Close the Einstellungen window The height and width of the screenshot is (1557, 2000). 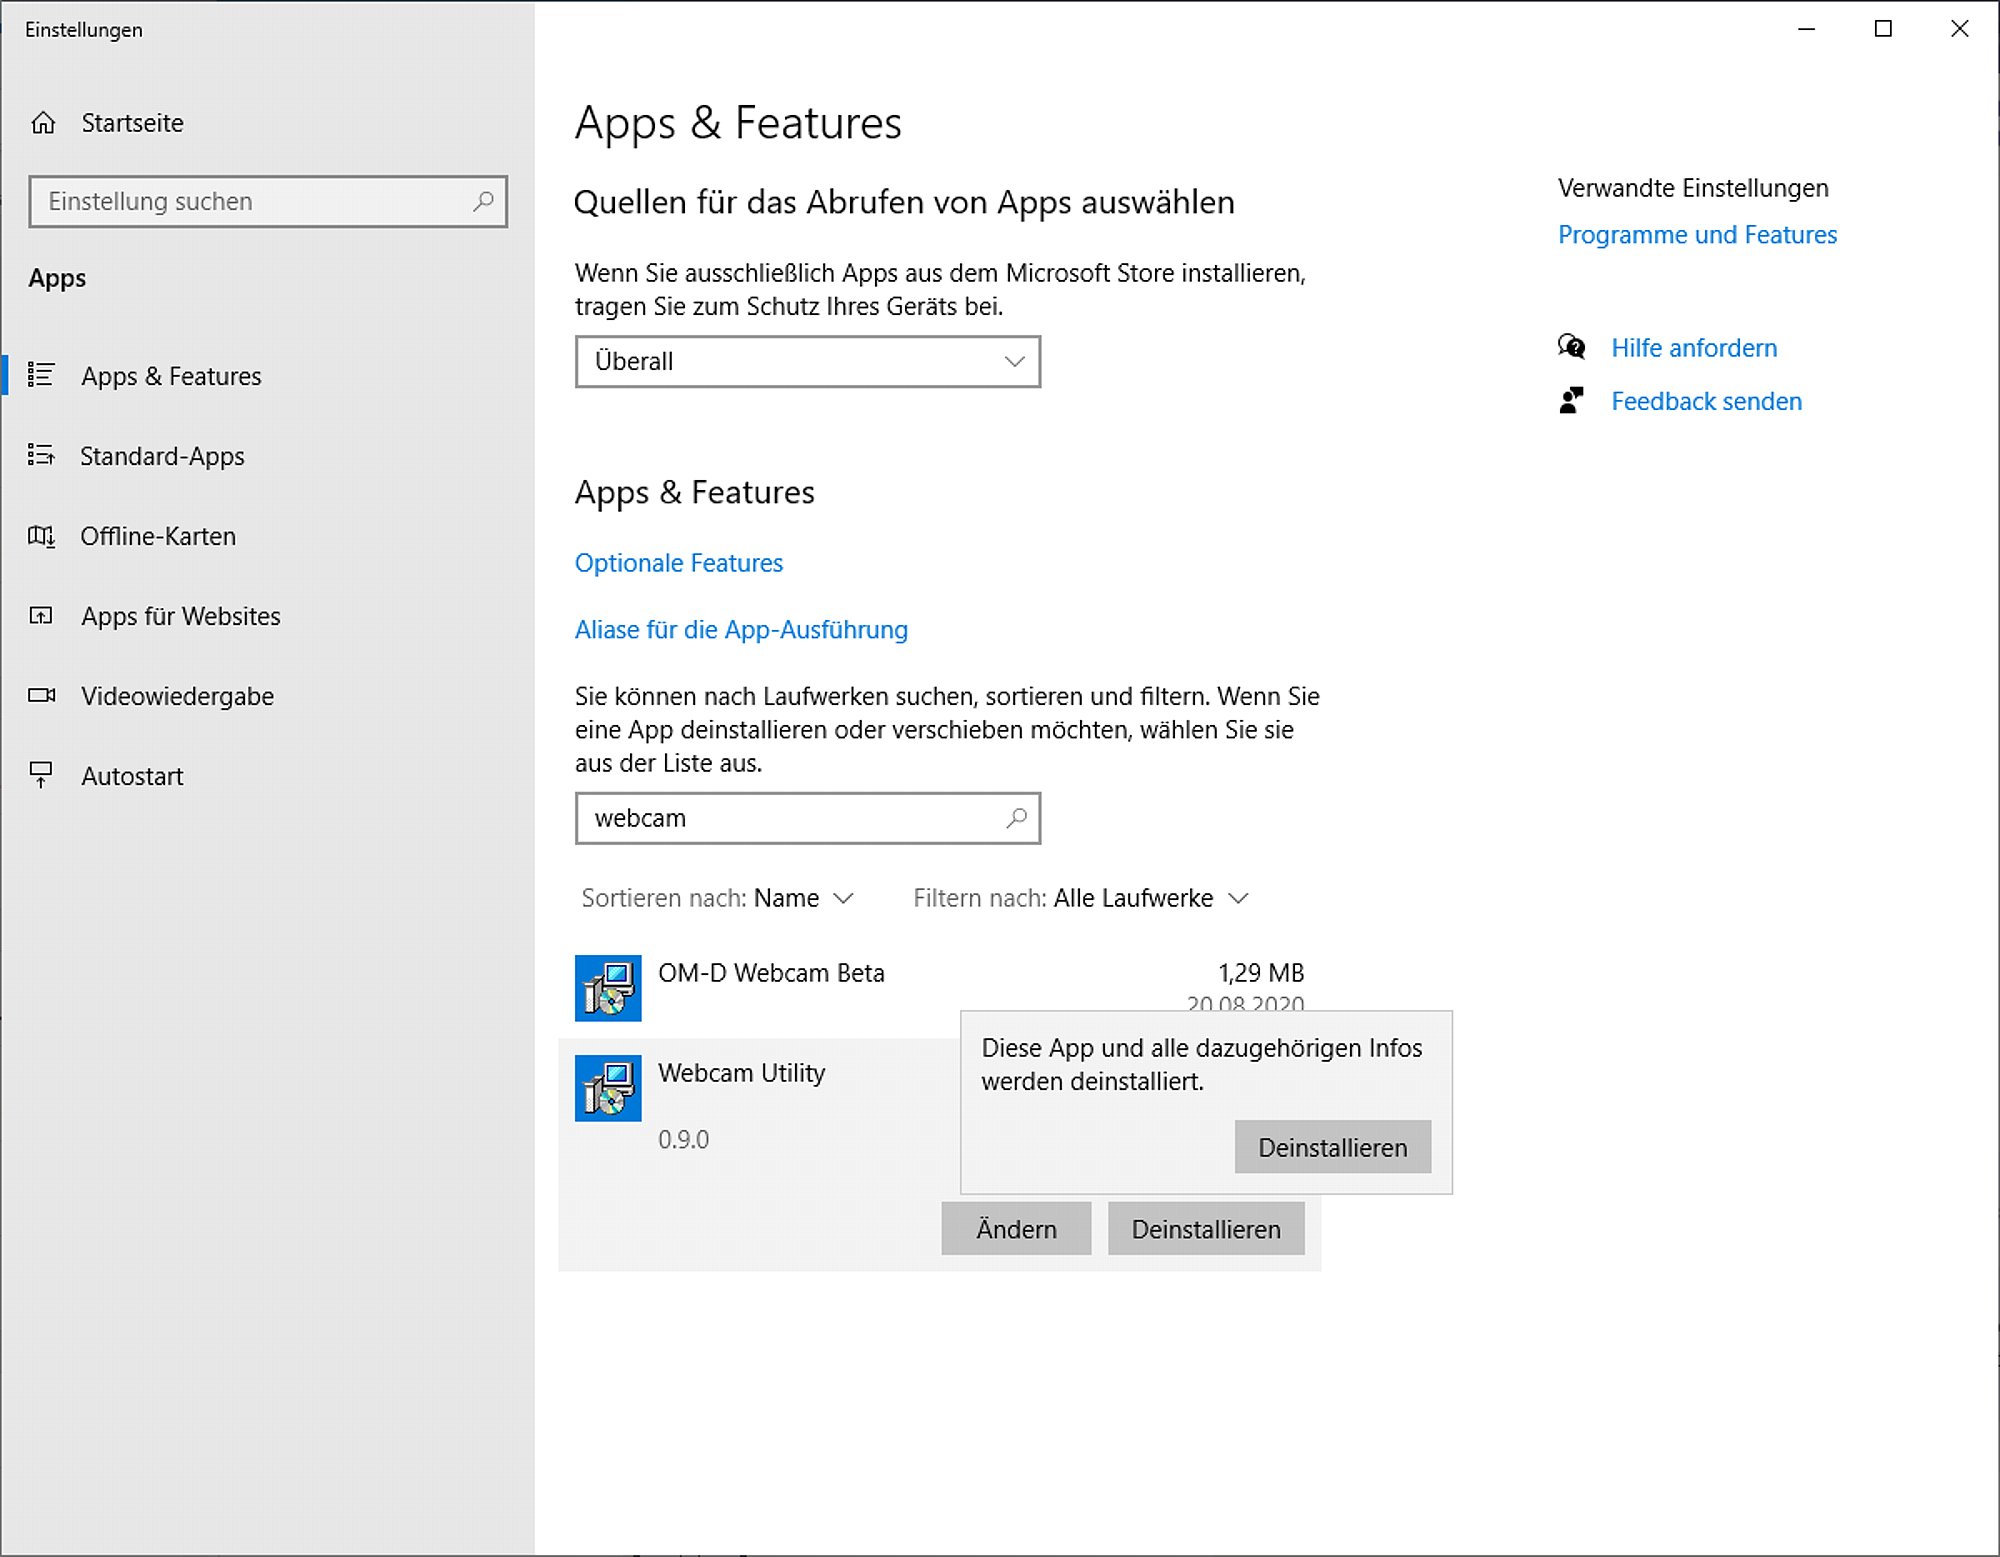click(x=1960, y=29)
